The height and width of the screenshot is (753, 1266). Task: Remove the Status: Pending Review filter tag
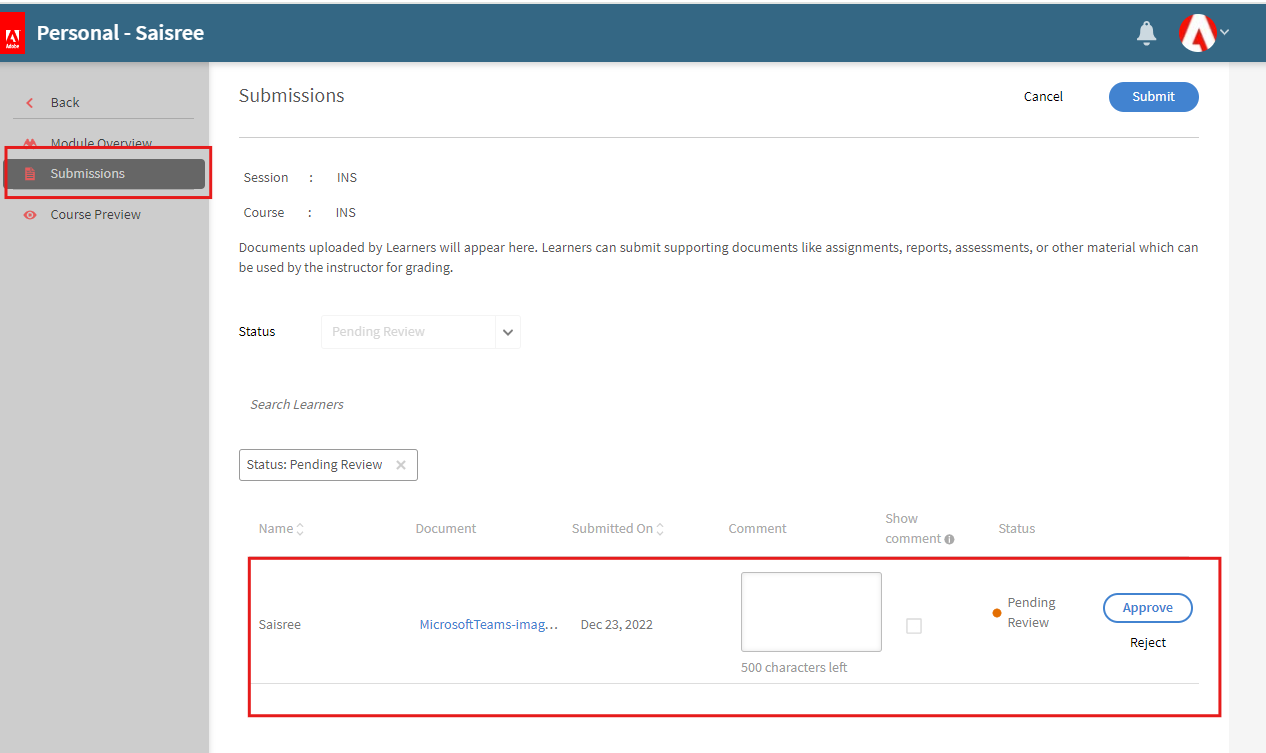coord(401,465)
